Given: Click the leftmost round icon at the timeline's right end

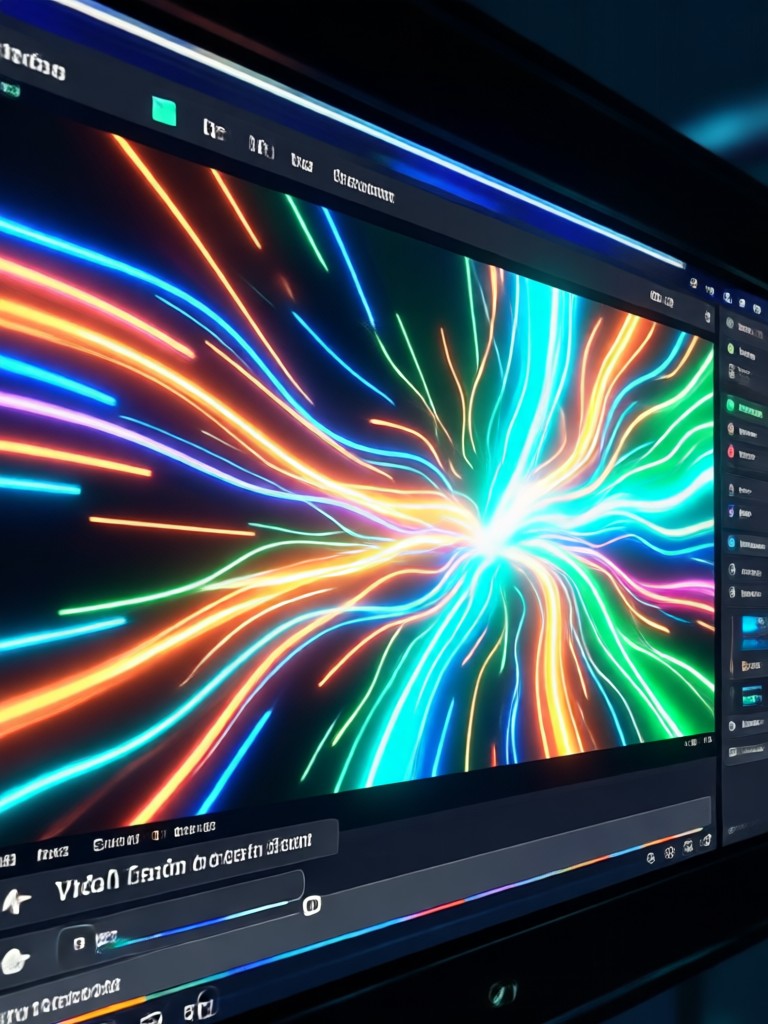Looking at the screenshot, I should point(650,858).
